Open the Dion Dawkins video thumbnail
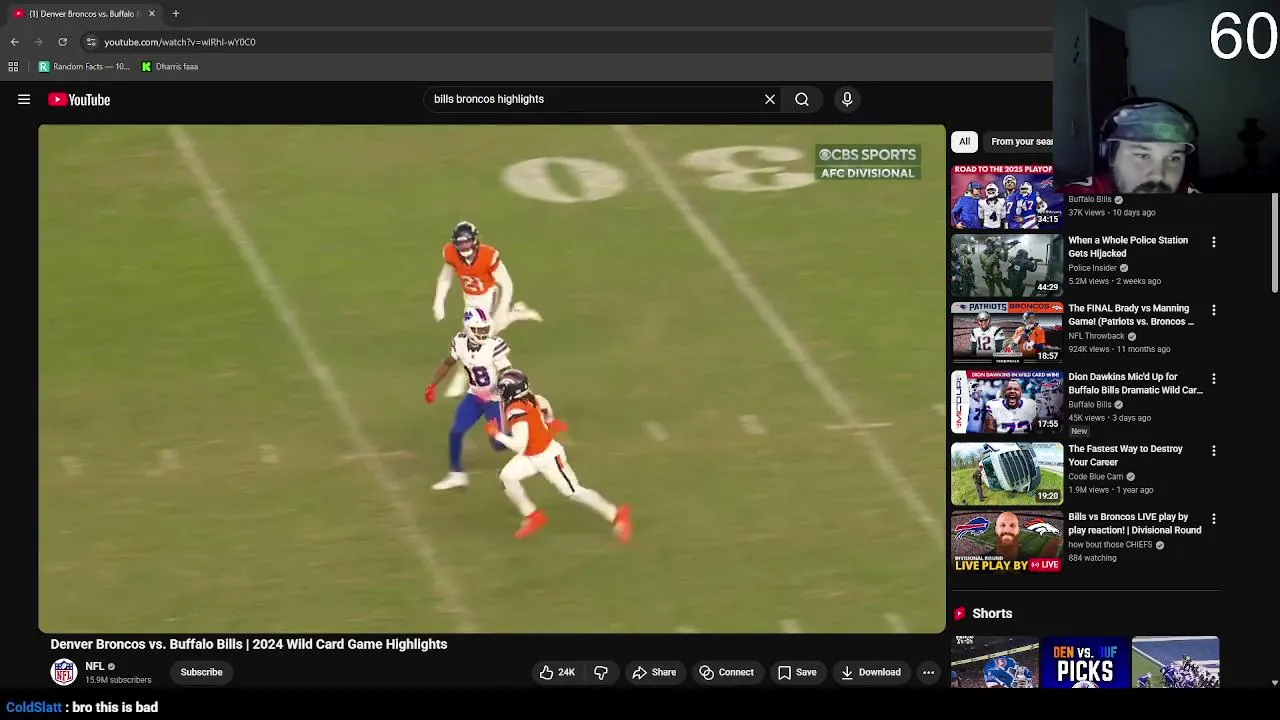 click(x=1007, y=402)
